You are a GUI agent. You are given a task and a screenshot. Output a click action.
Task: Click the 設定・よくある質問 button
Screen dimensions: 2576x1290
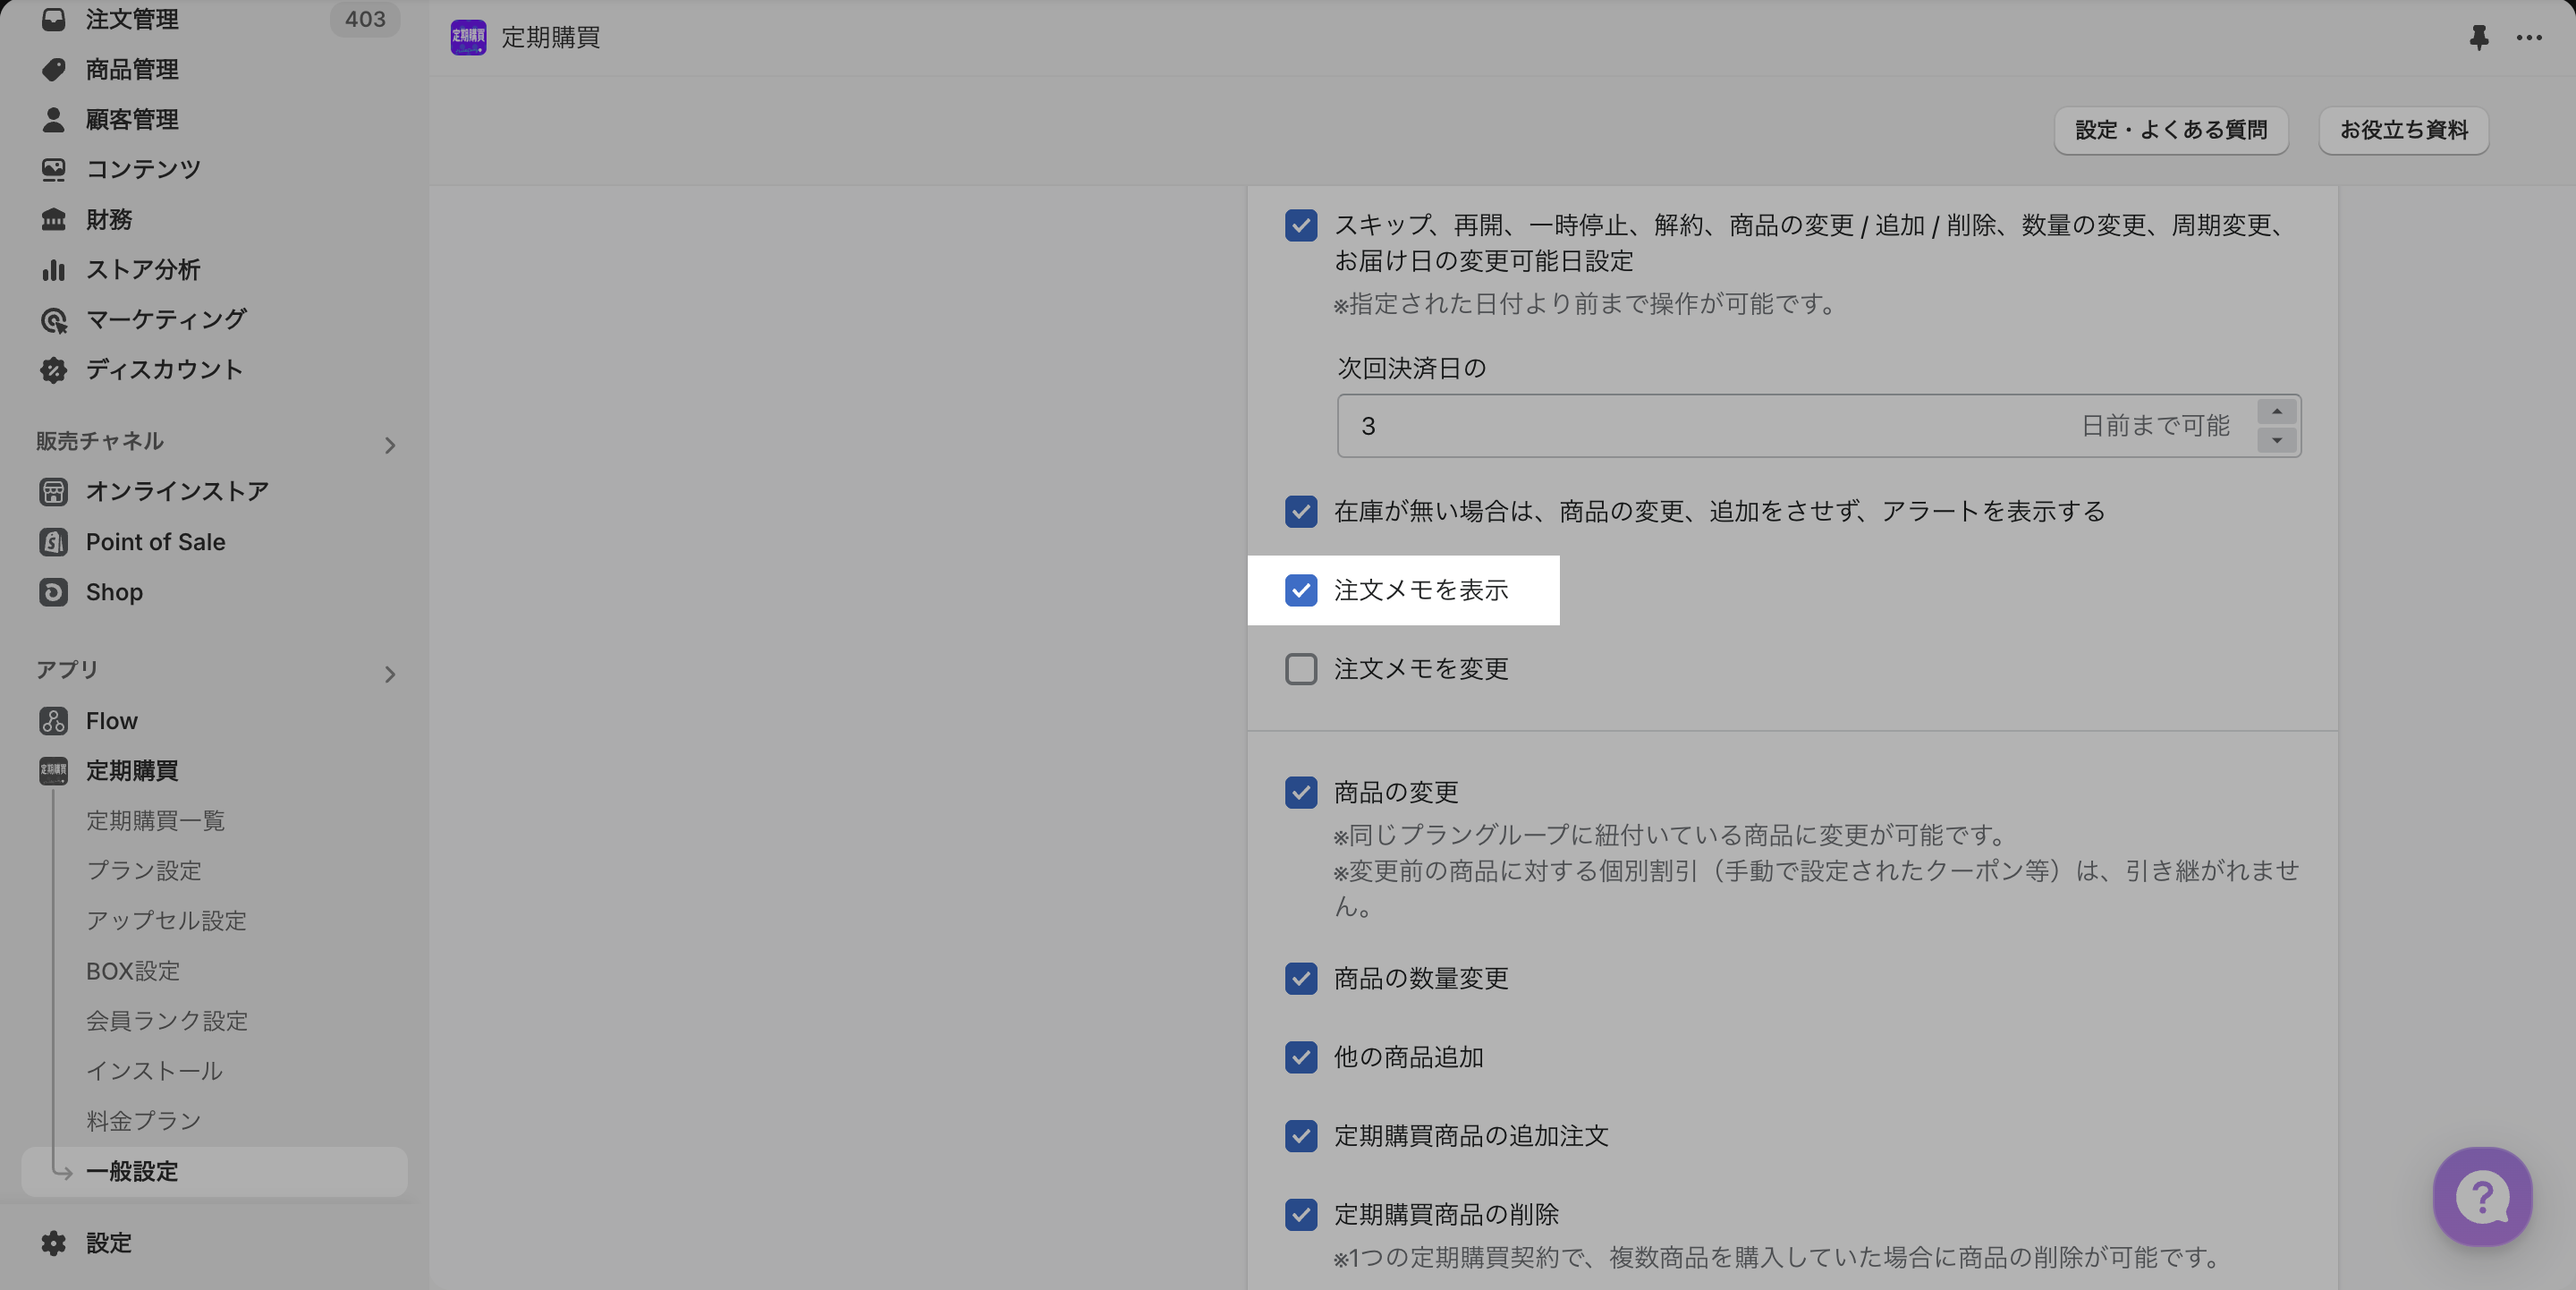[2170, 130]
